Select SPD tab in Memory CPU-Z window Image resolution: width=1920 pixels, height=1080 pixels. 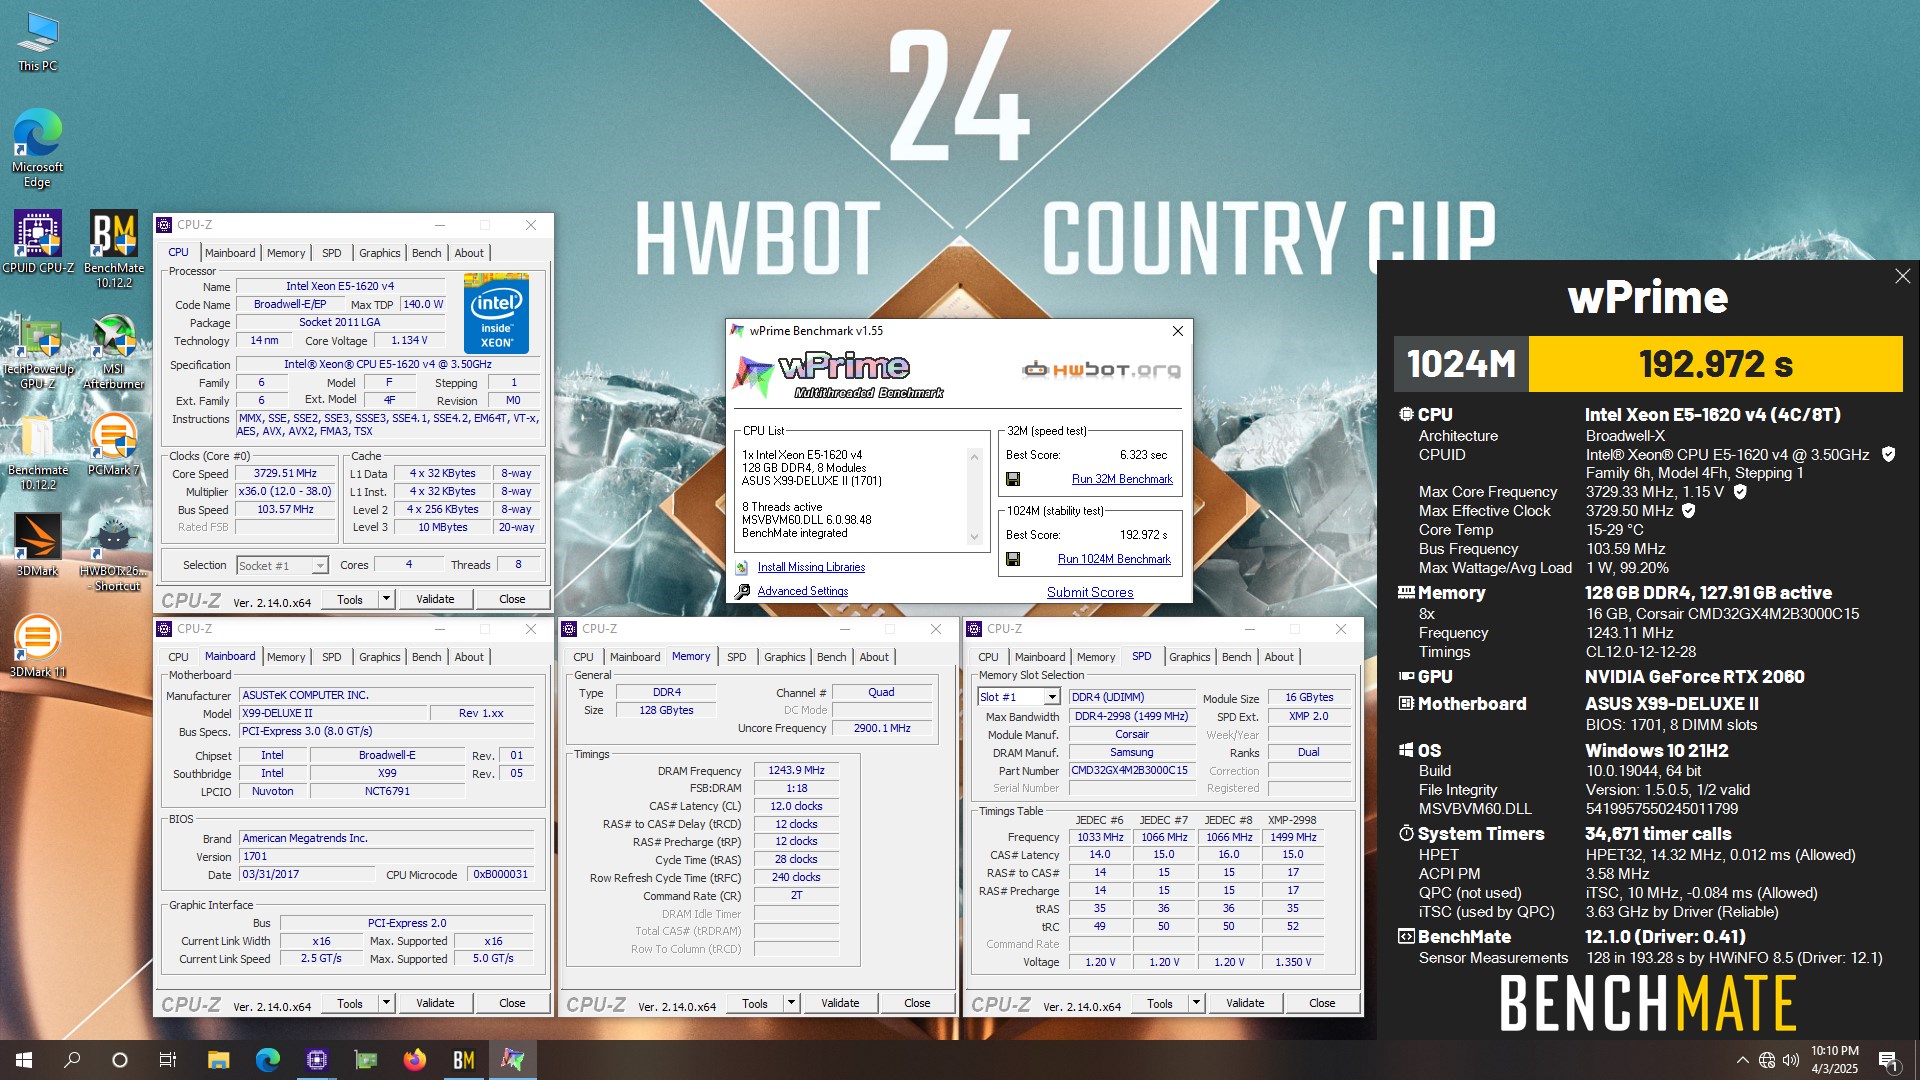point(737,657)
